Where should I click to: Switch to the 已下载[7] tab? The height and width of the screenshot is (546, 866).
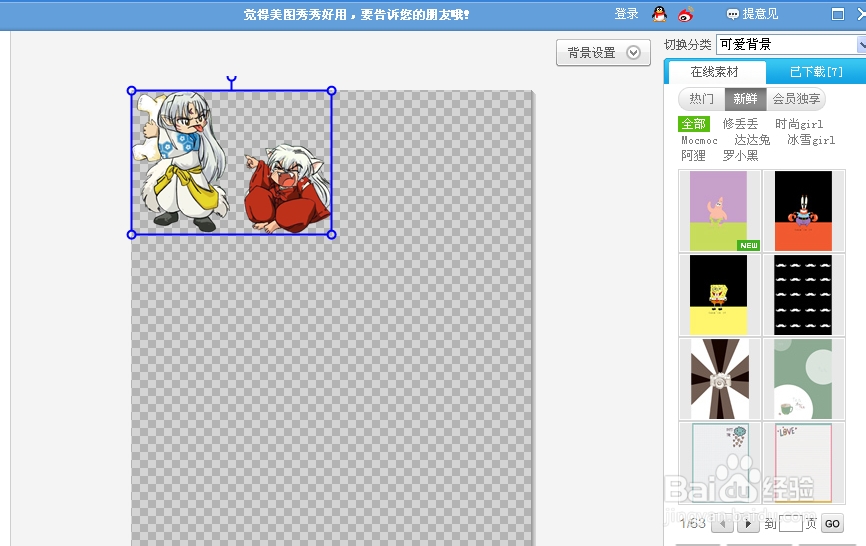pos(816,72)
